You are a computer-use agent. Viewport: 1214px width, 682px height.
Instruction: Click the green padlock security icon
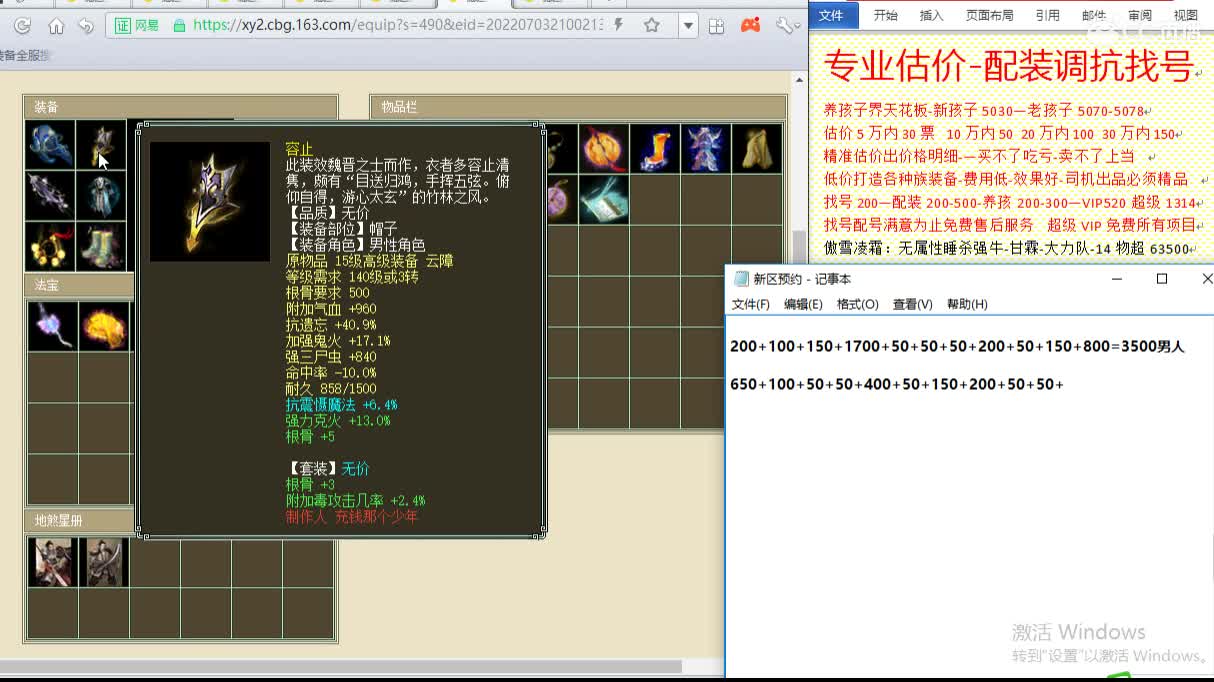(x=179, y=25)
